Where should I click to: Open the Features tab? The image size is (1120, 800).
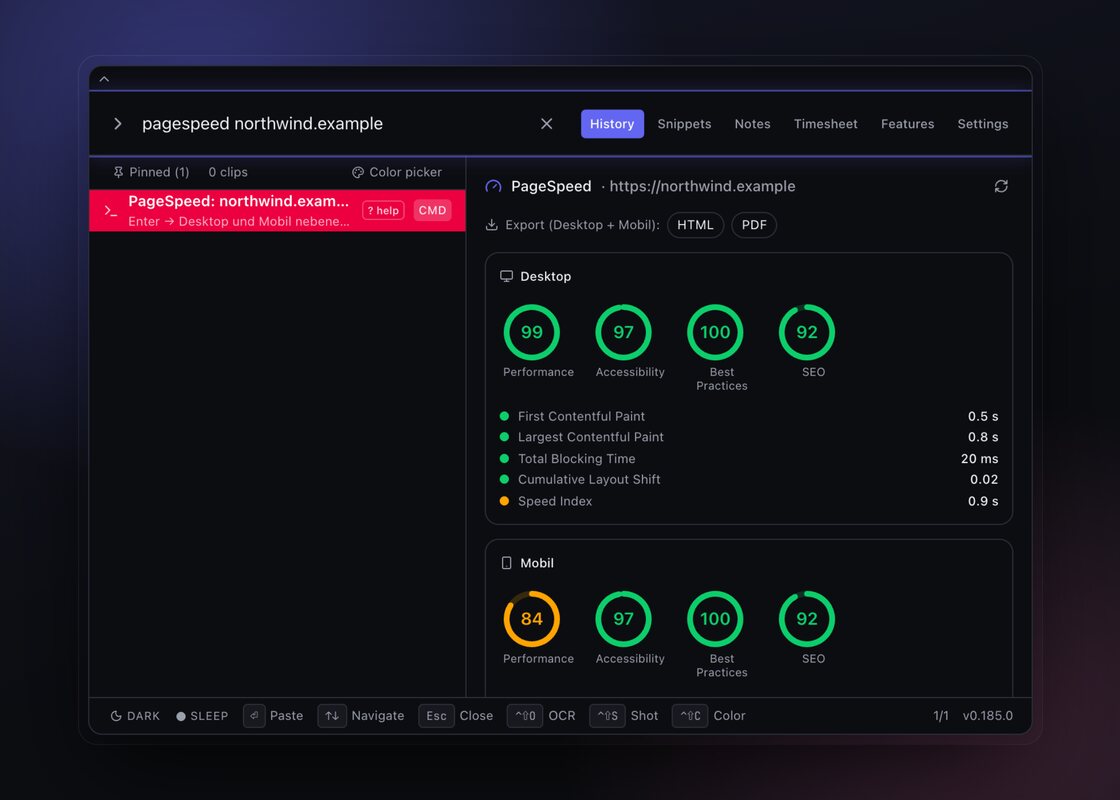click(907, 124)
